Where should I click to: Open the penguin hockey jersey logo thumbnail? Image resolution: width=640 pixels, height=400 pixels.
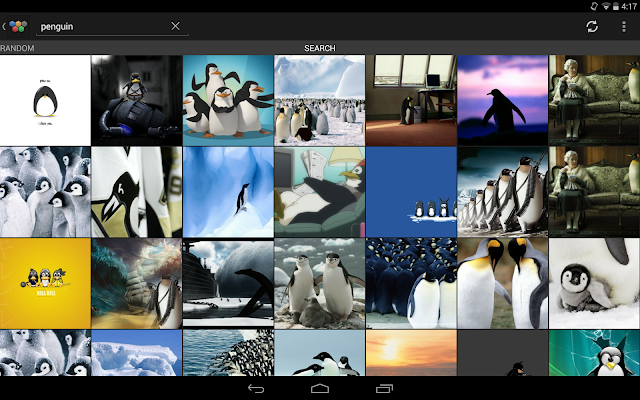click(137, 192)
